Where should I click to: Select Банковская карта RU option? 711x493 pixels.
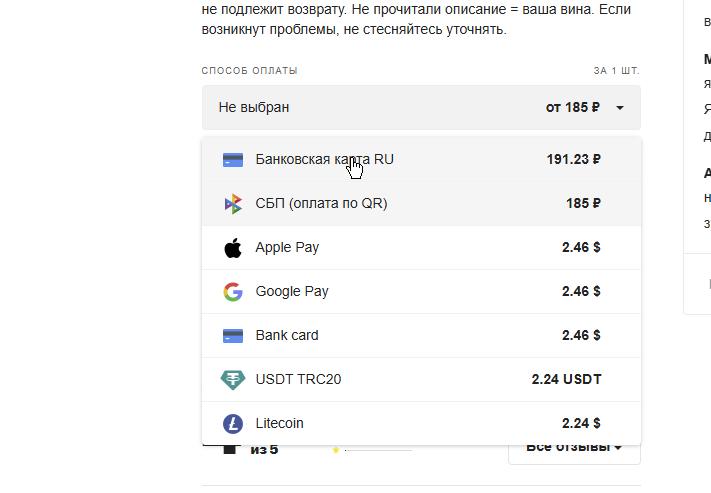421,160
